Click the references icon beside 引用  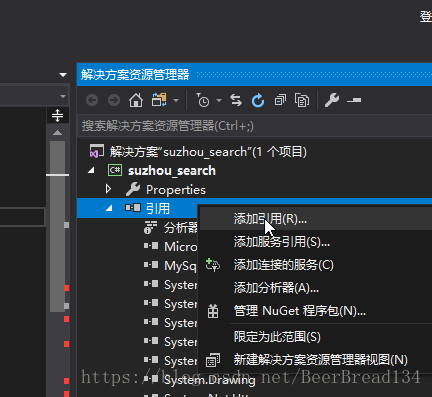click(133, 208)
